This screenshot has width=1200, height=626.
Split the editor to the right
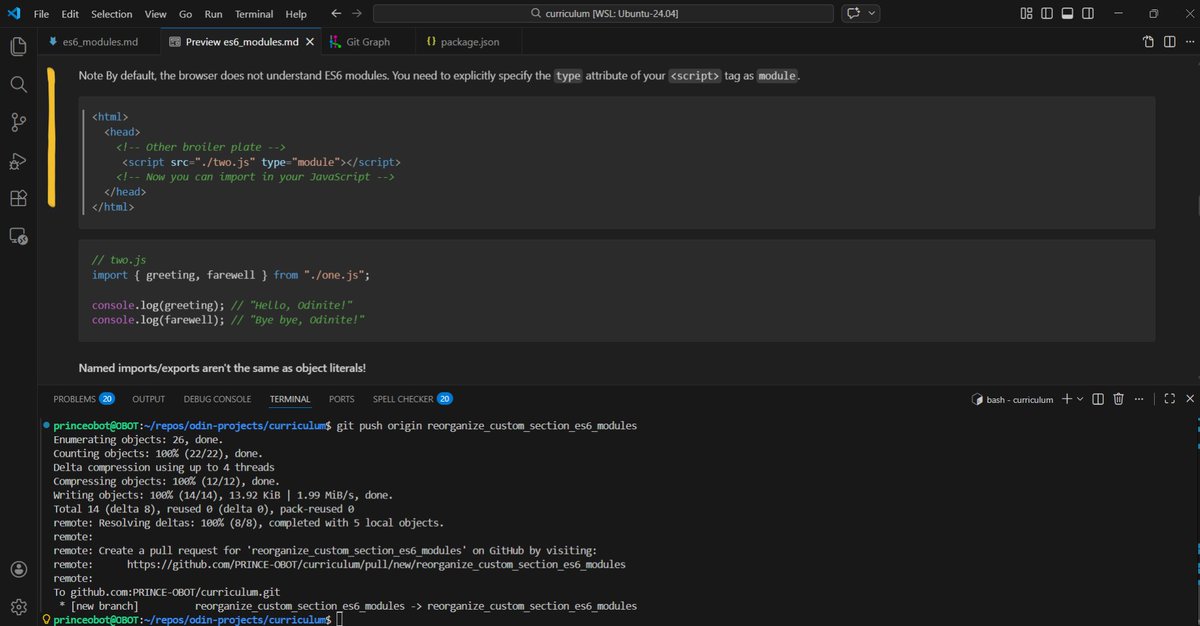tap(1168, 42)
